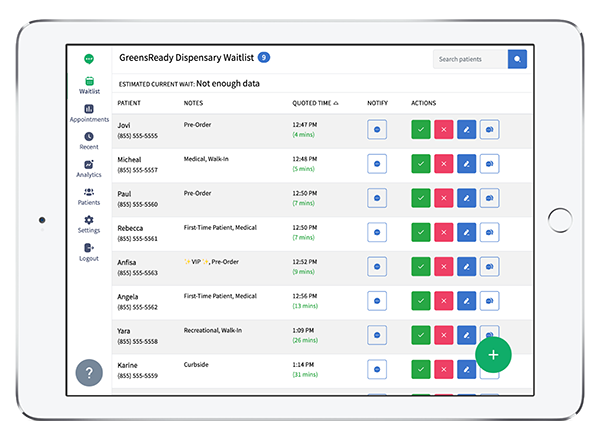Remove Paul with the red X button

pos(444,198)
